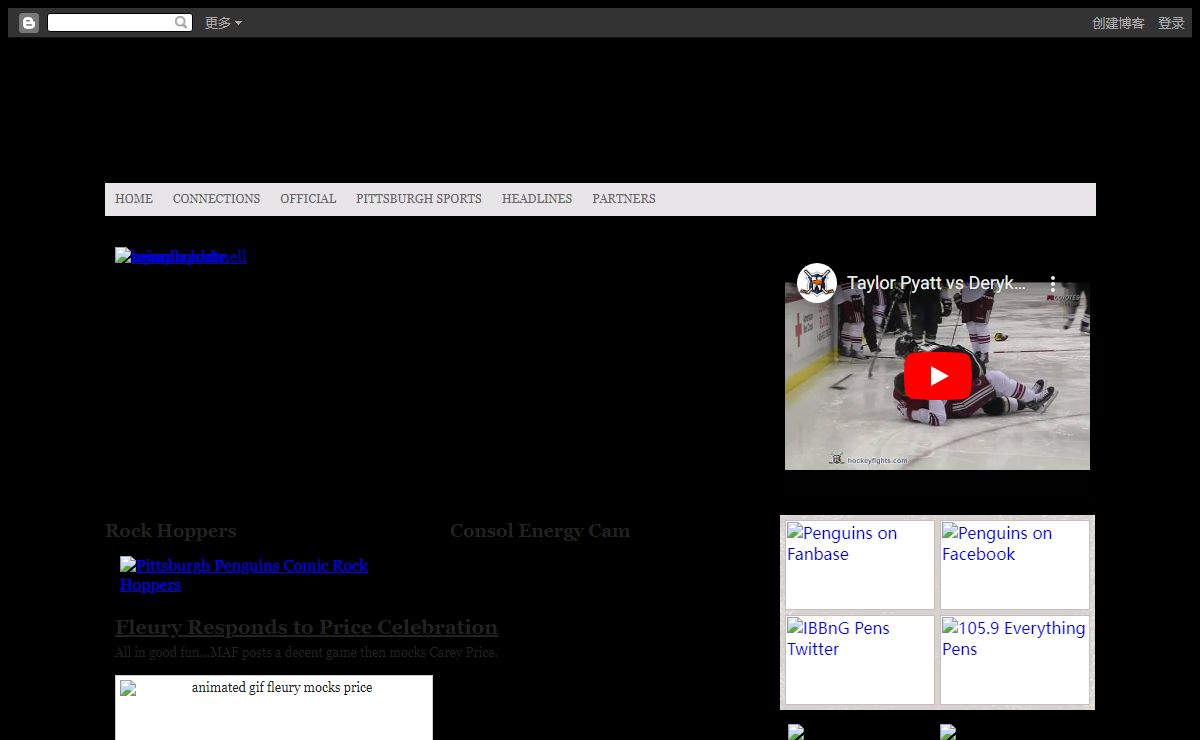
Task: Click the search magnifier icon in navbar
Action: [x=181, y=22]
